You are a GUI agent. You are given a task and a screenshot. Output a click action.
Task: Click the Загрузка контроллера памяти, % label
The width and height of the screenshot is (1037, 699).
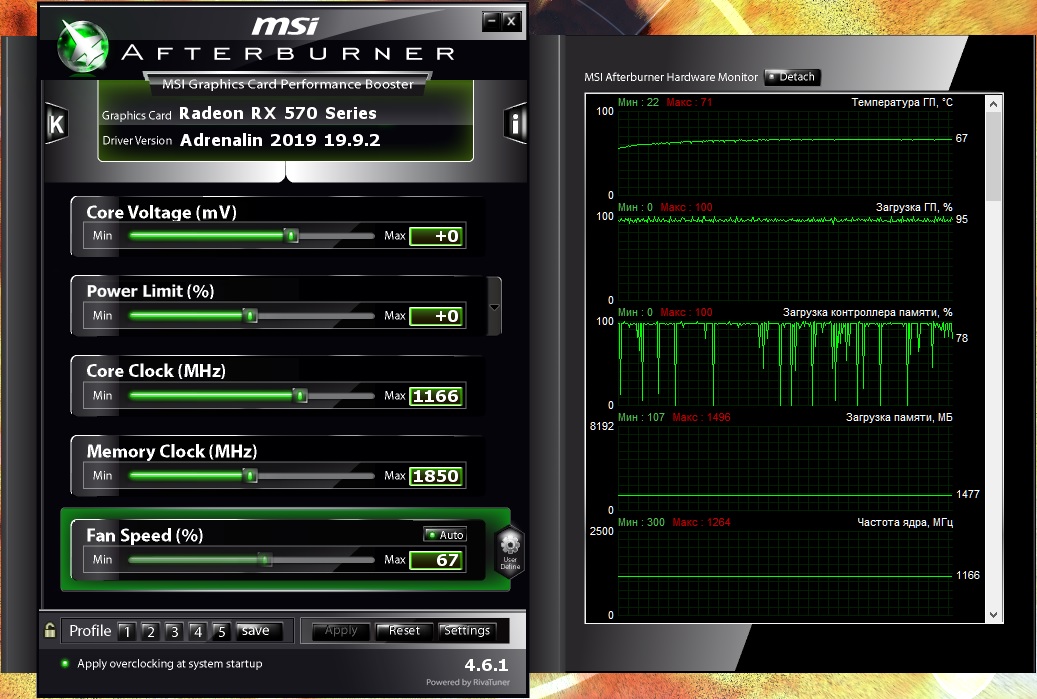coord(868,312)
